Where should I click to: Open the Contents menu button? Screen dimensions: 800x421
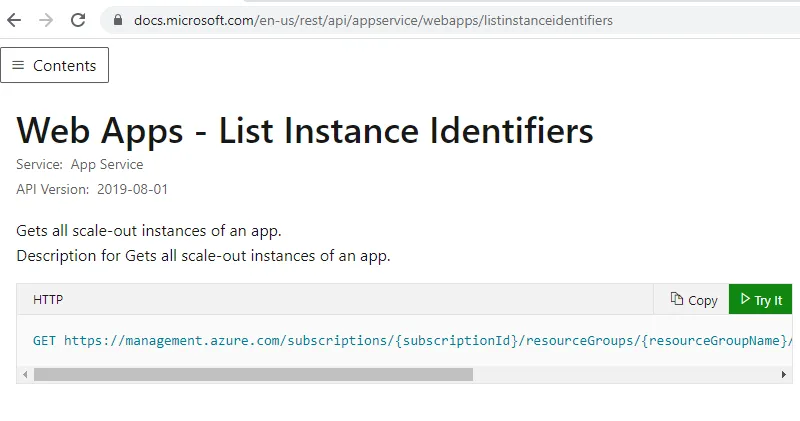point(55,65)
